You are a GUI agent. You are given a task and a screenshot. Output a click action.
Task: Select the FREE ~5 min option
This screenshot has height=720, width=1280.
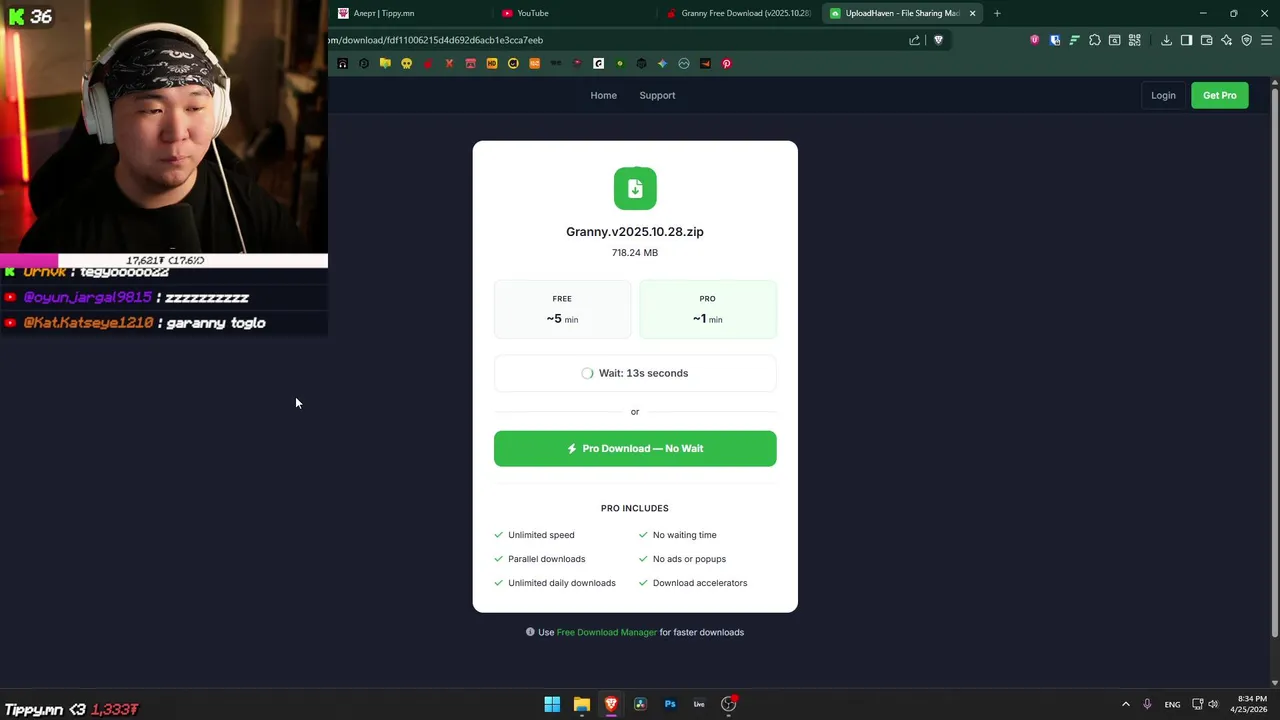point(562,309)
